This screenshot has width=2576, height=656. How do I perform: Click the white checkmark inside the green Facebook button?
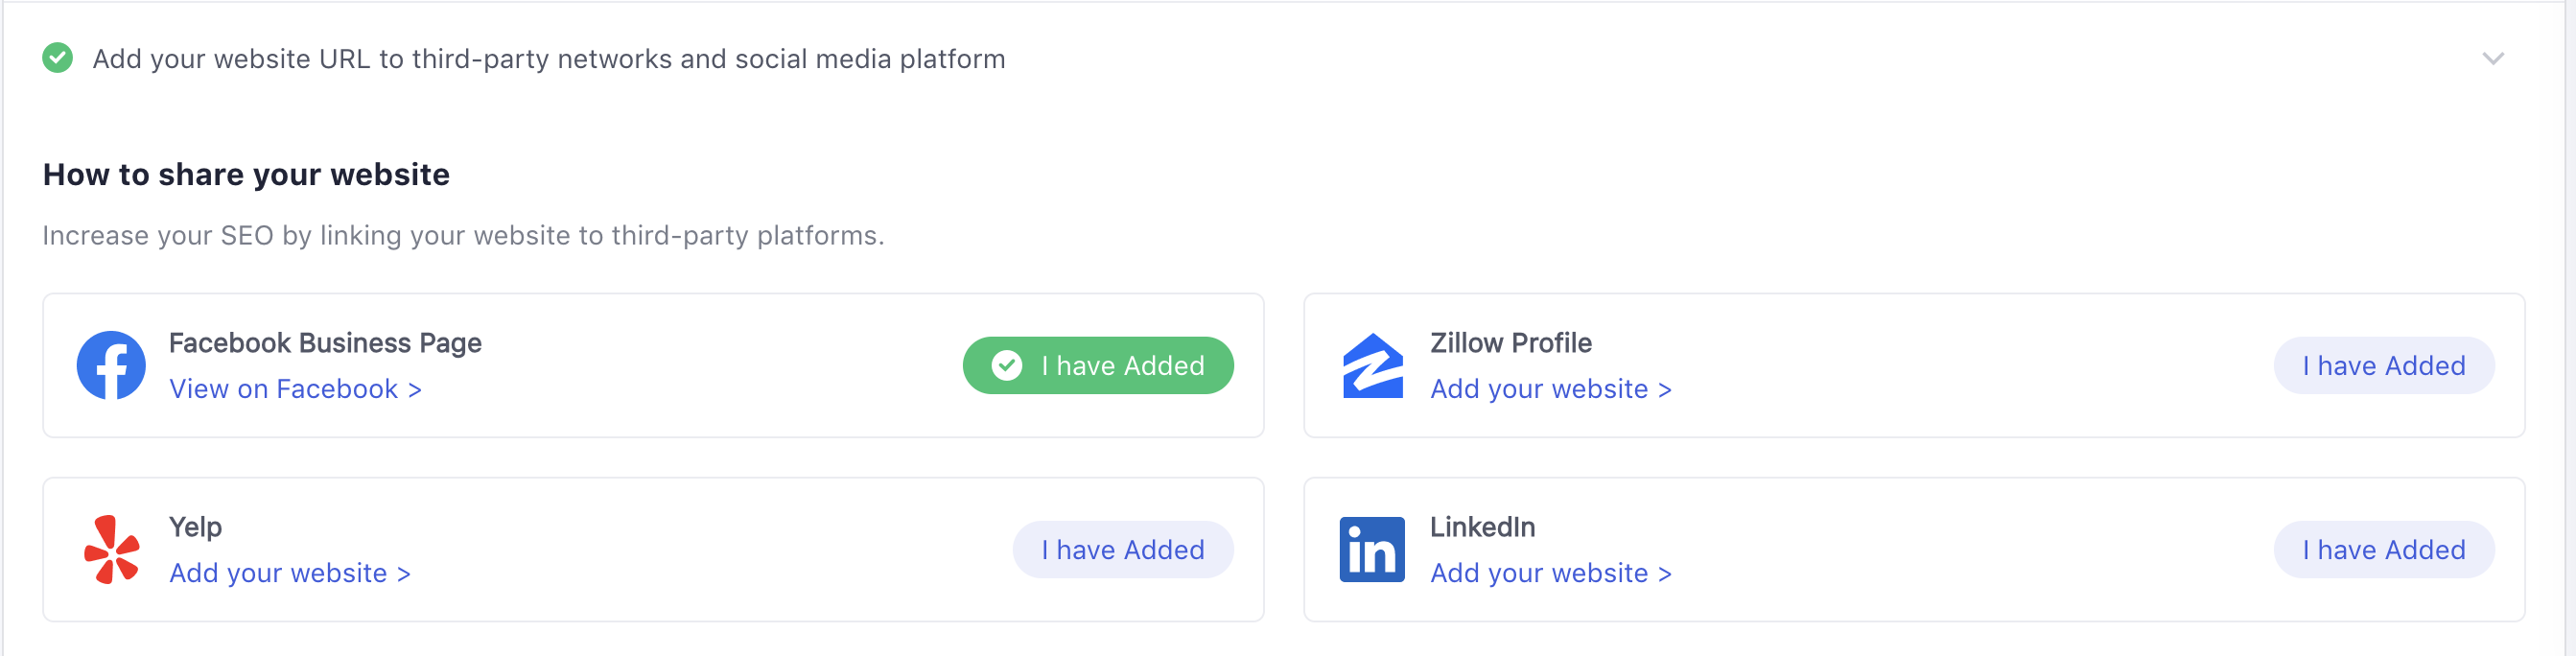[1006, 365]
